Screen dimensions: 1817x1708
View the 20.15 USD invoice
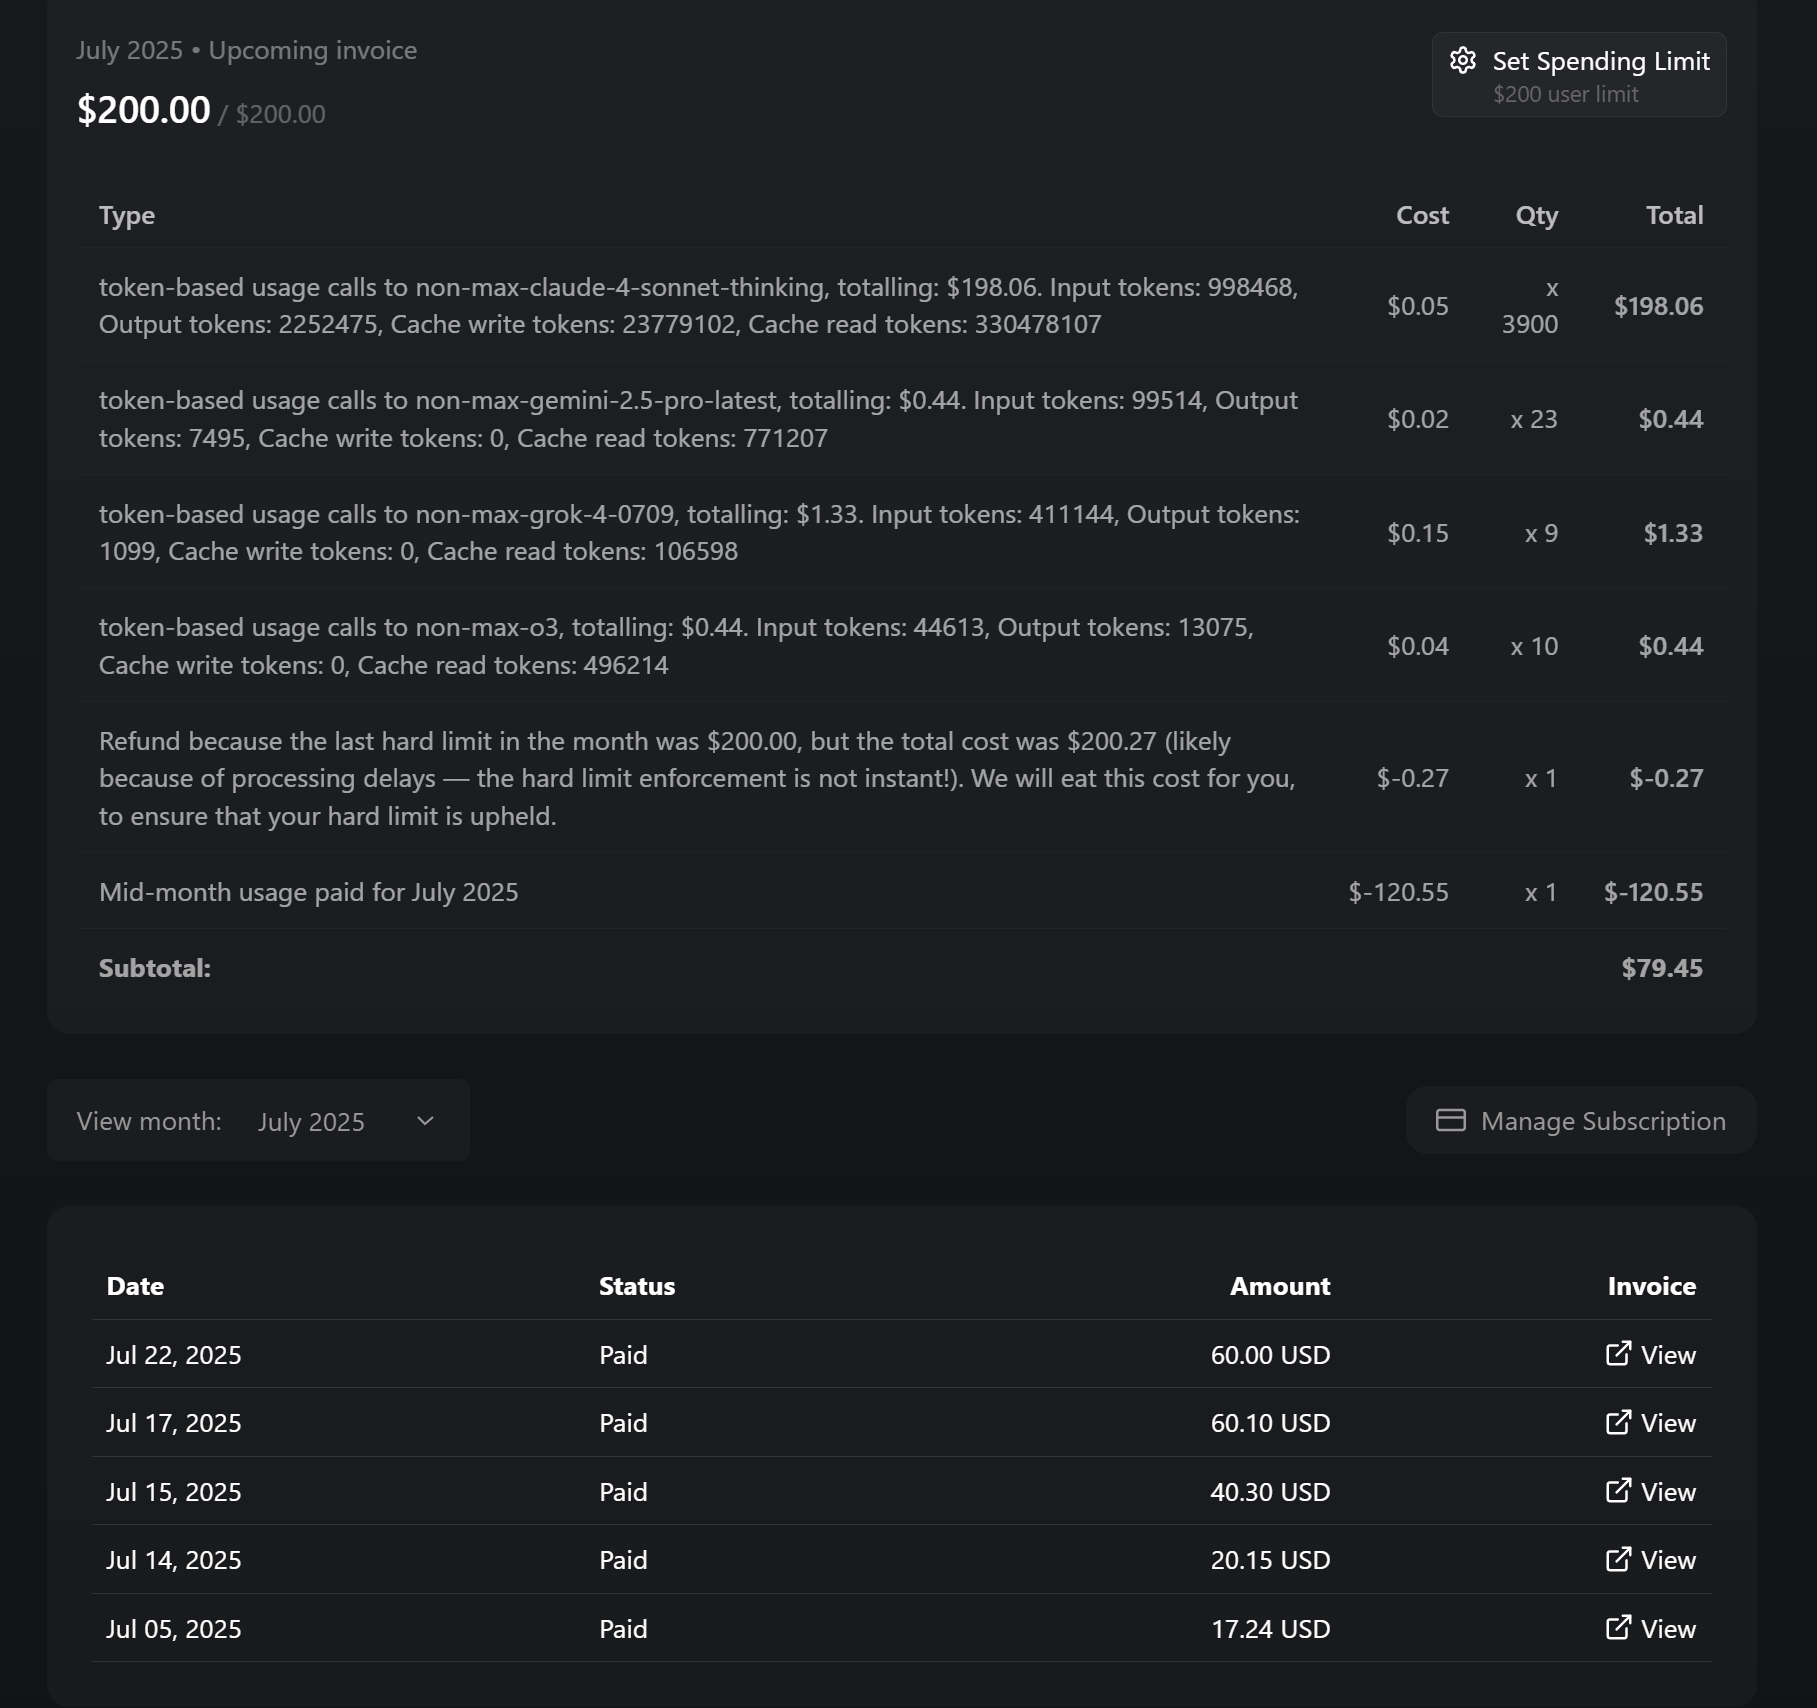[1668, 1560]
